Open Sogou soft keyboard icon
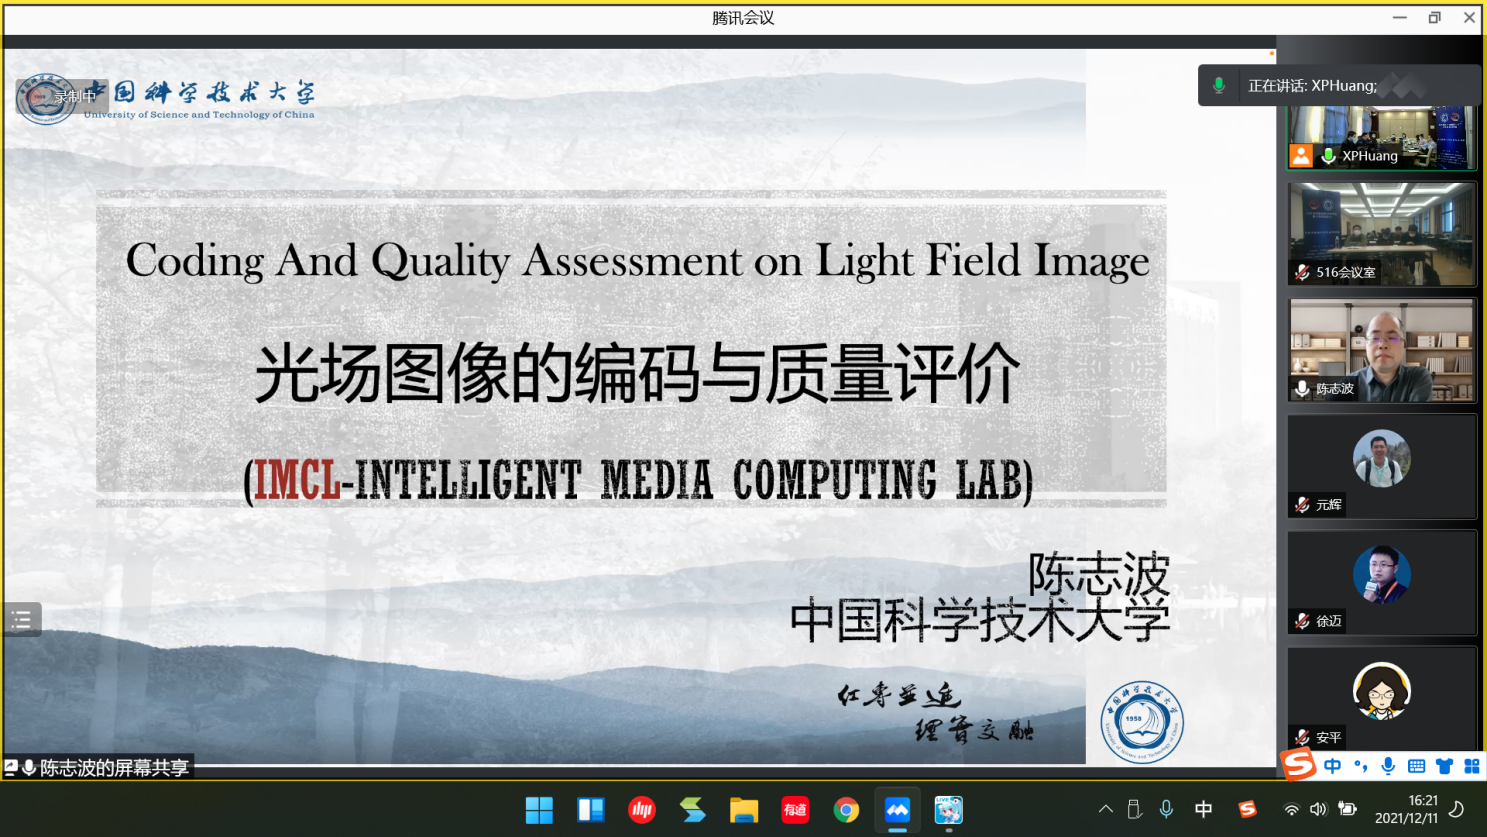 tap(1416, 766)
